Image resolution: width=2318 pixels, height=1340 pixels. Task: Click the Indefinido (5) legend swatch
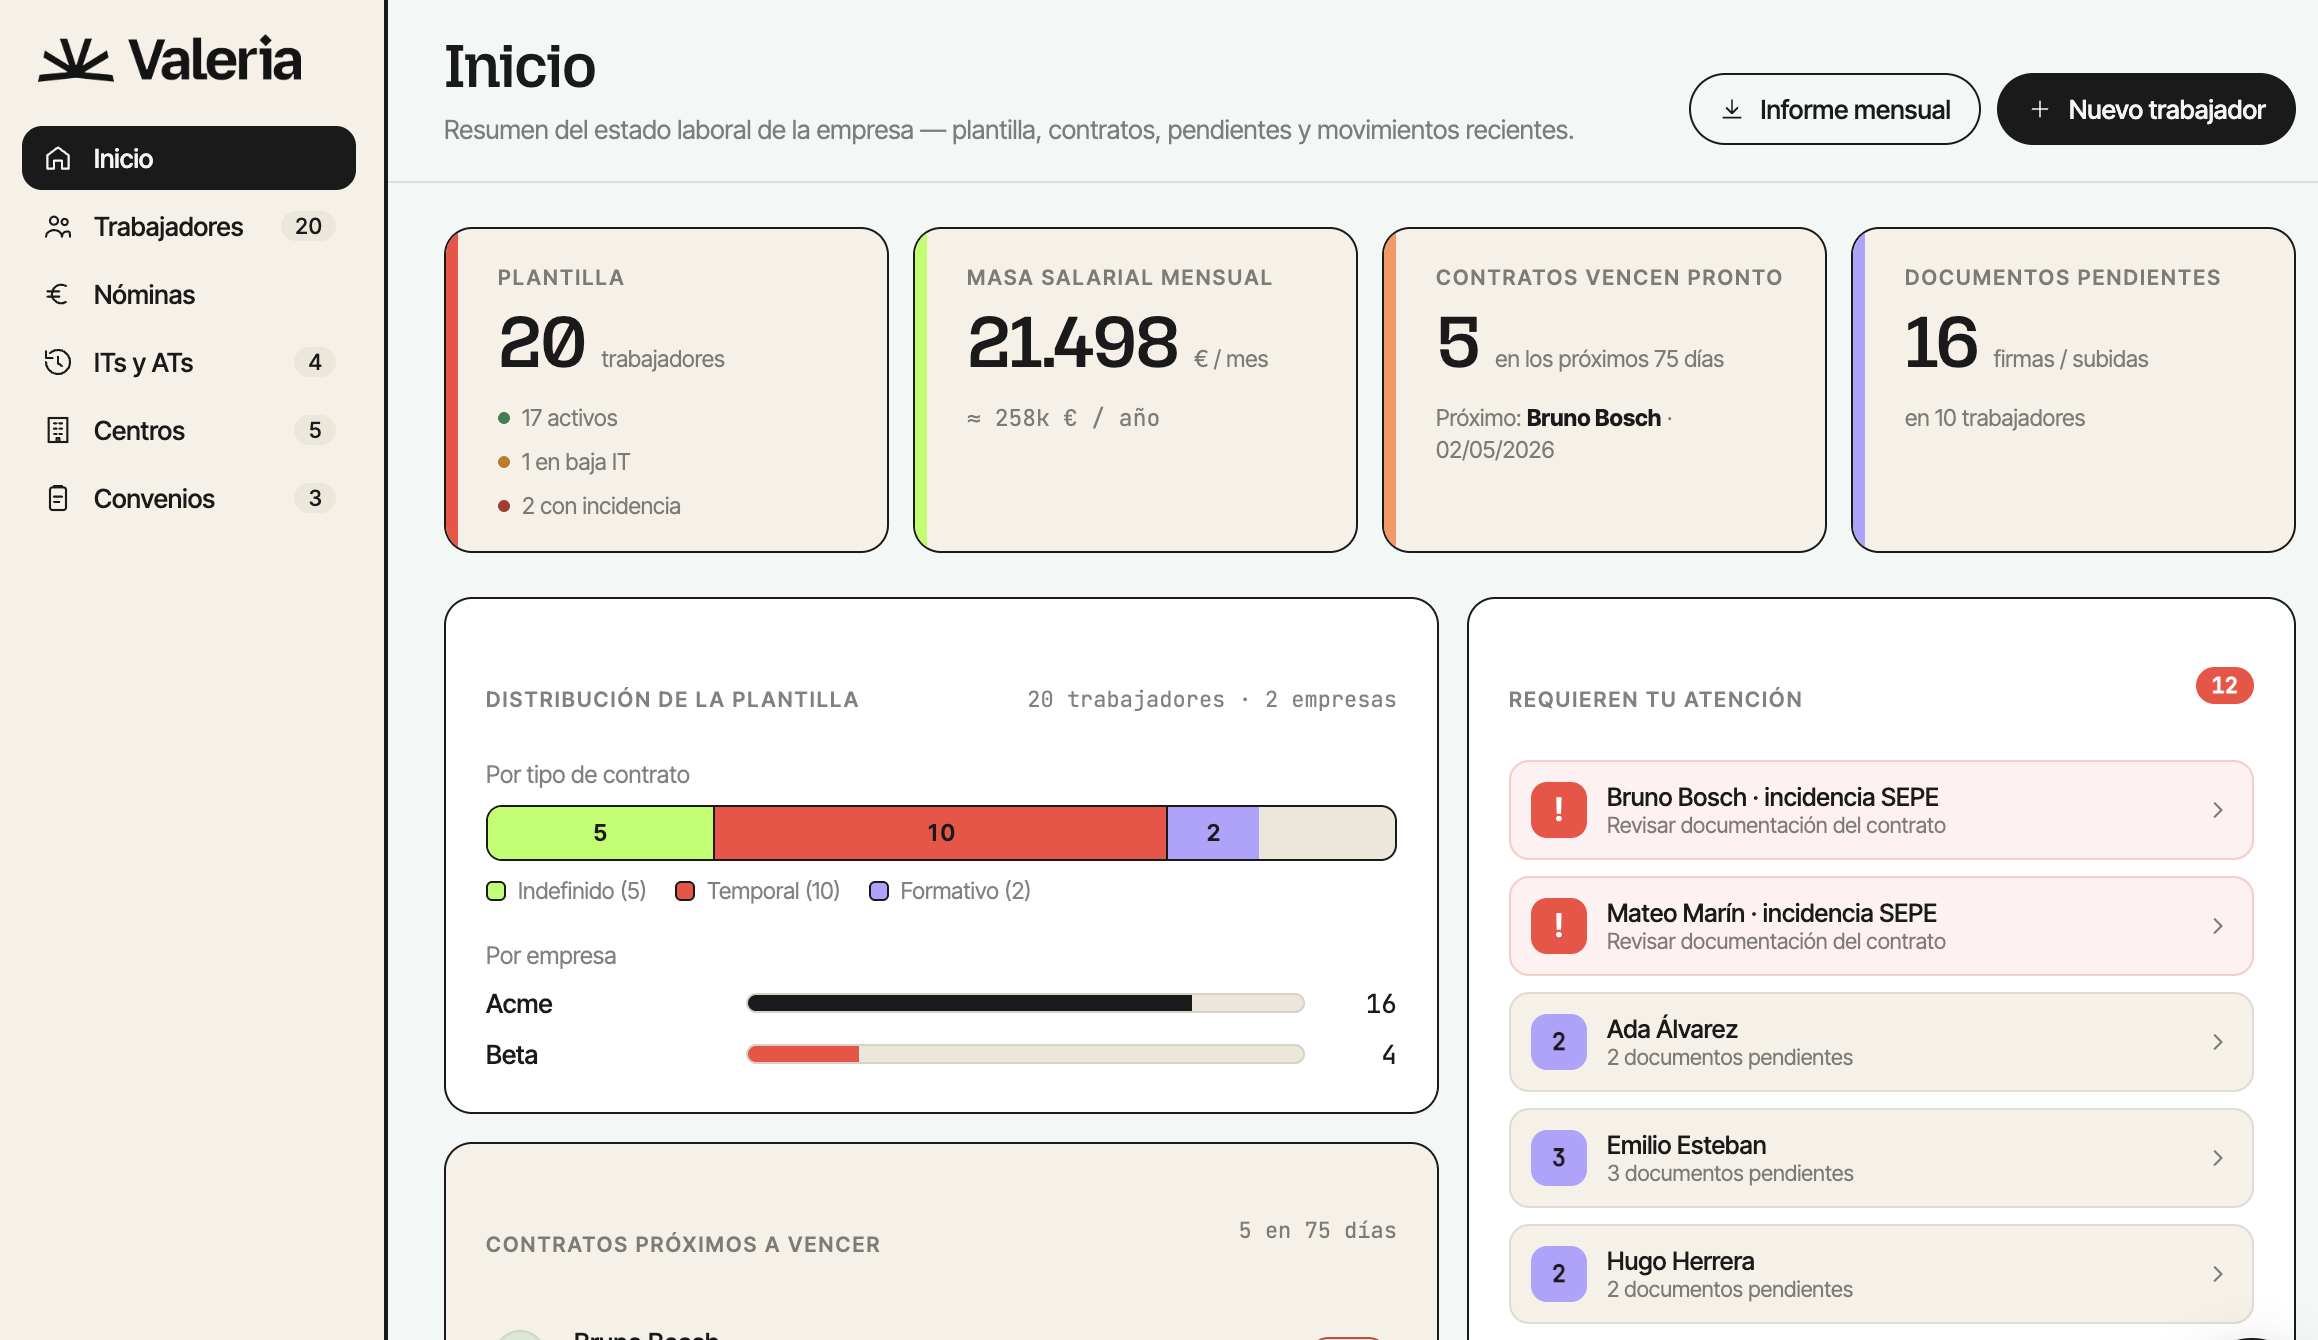pyautogui.click(x=496, y=891)
